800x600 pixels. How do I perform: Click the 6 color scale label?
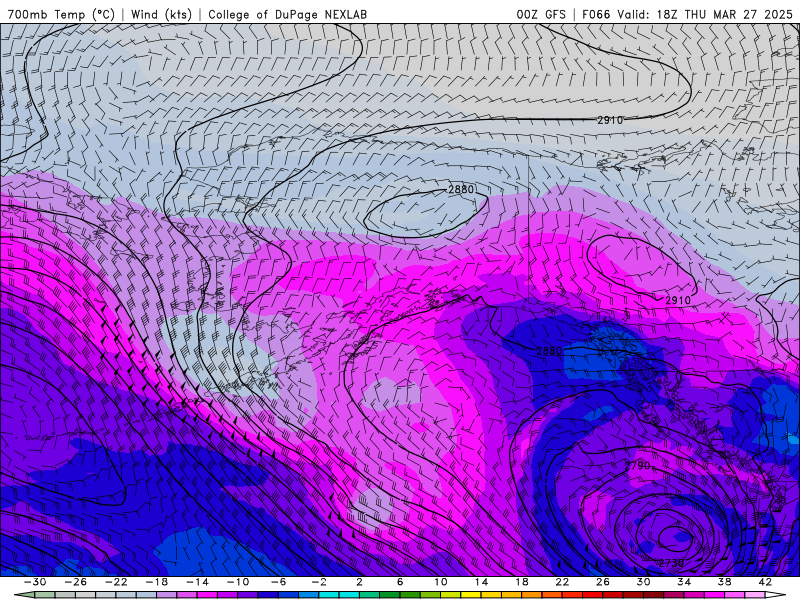pyautogui.click(x=400, y=582)
